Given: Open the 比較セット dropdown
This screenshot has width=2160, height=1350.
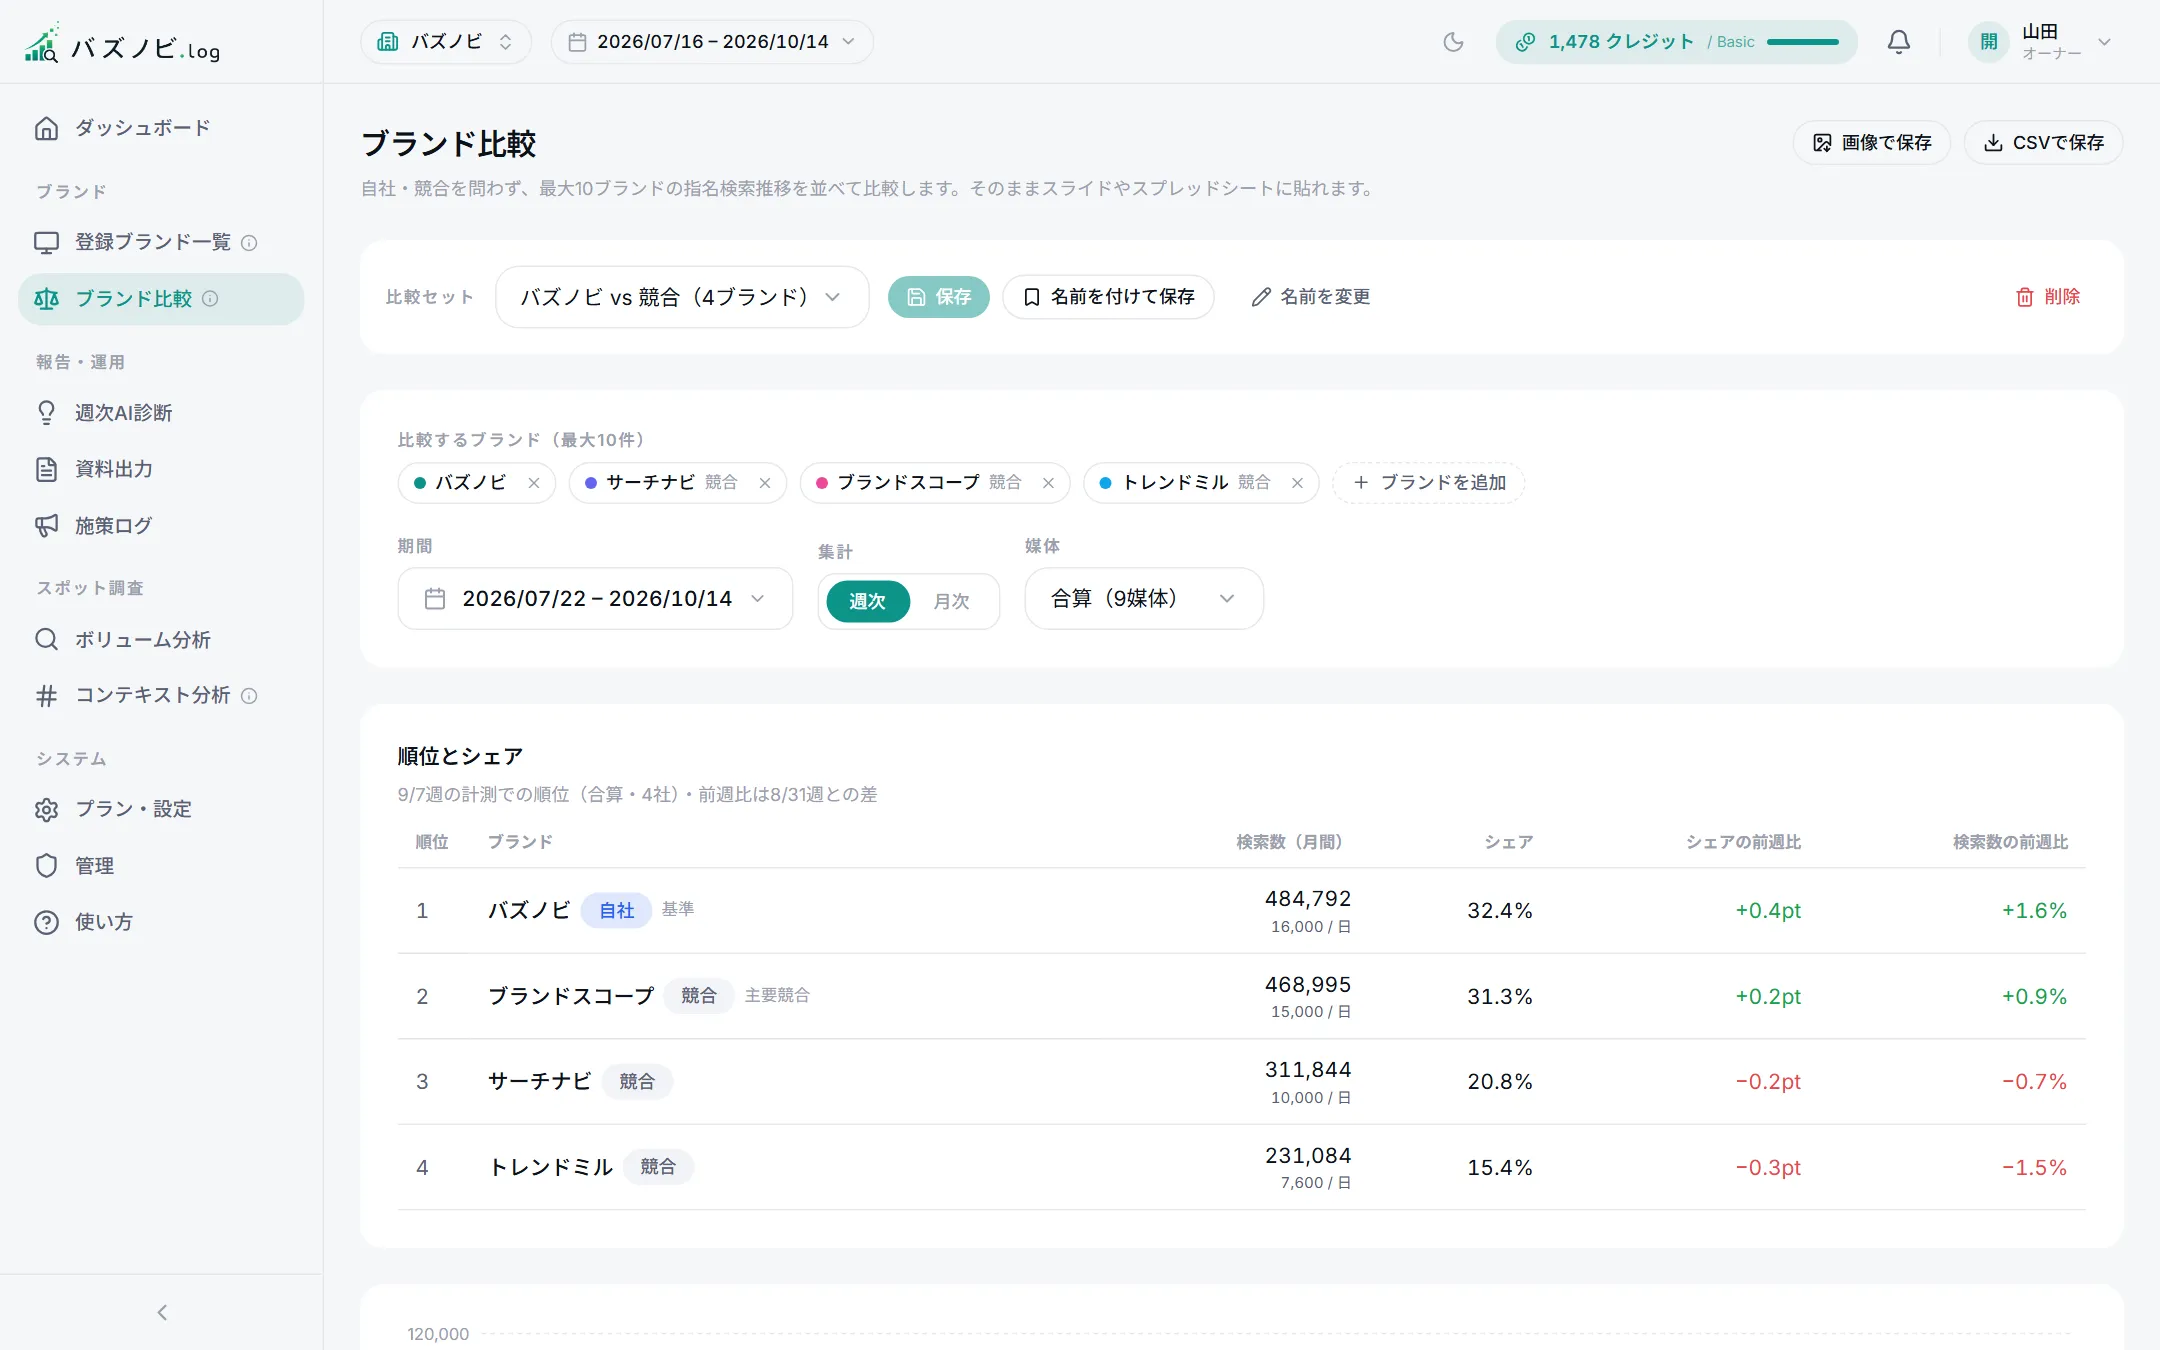Looking at the screenshot, I should [x=682, y=297].
